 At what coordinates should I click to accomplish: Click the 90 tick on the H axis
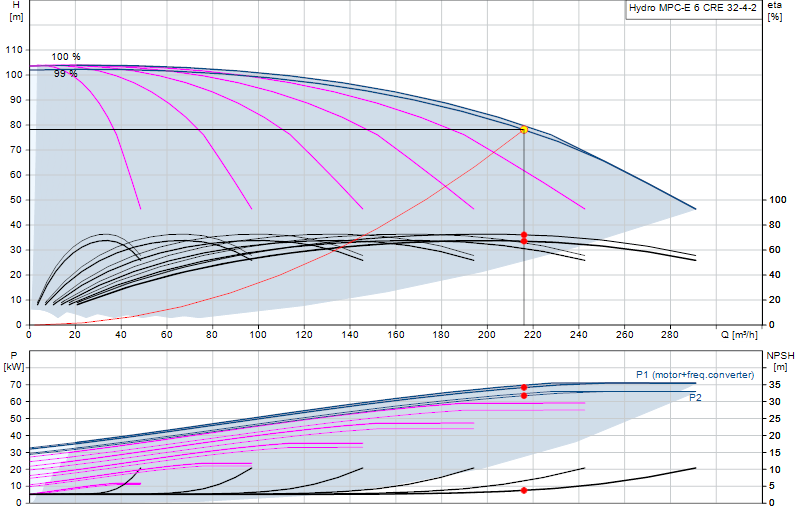click(x=16, y=100)
